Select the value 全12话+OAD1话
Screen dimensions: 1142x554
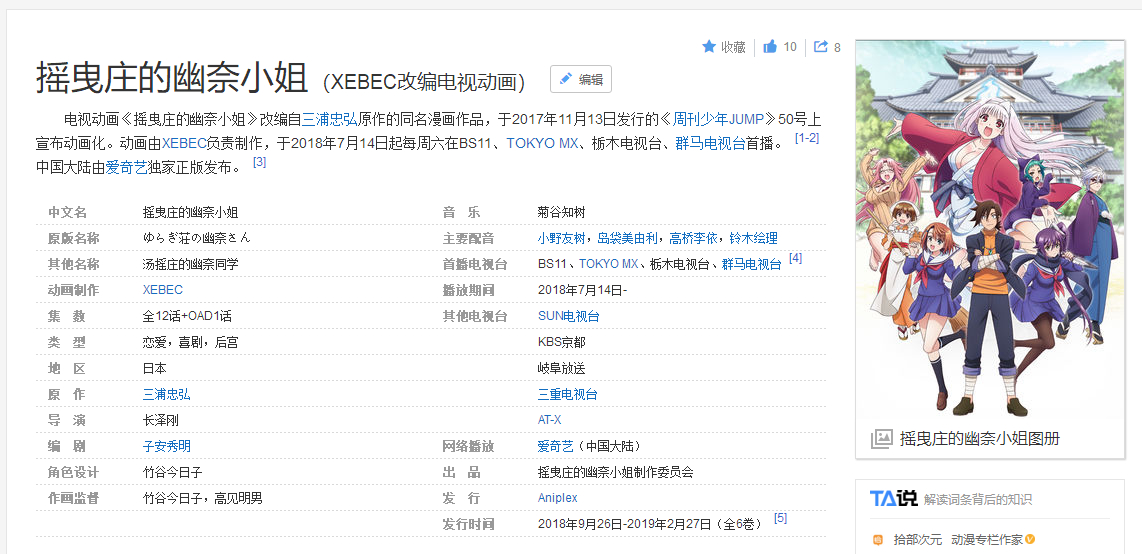click(x=187, y=316)
